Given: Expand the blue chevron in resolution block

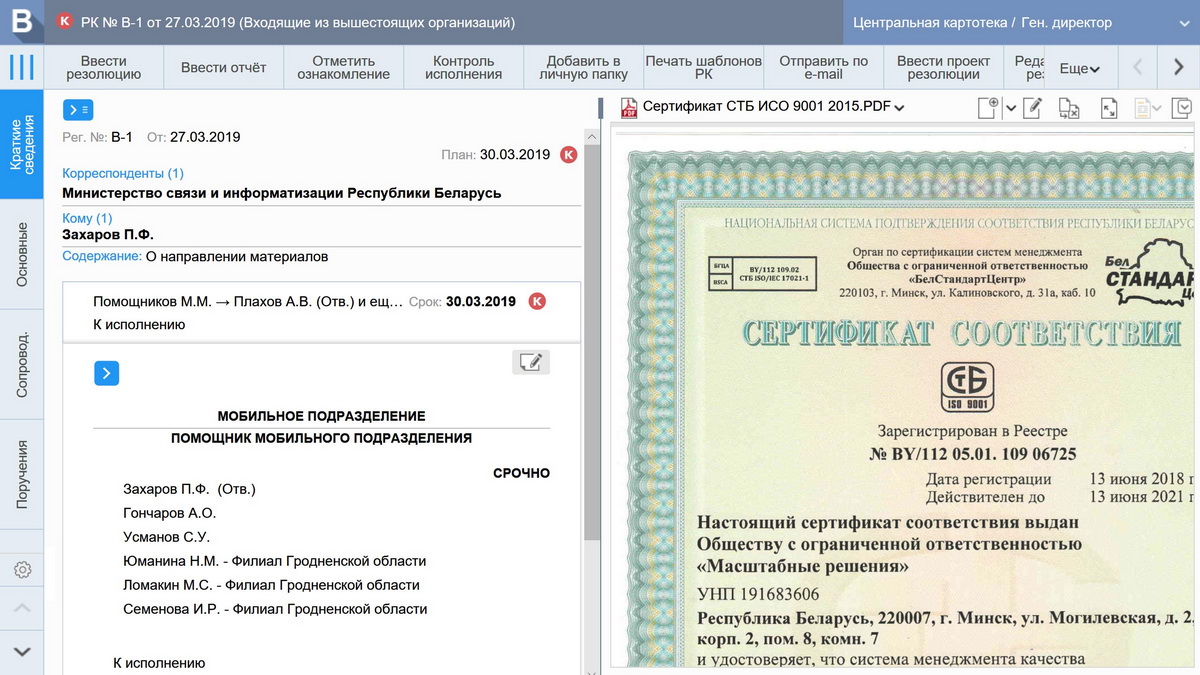Looking at the screenshot, I should click(107, 373).
